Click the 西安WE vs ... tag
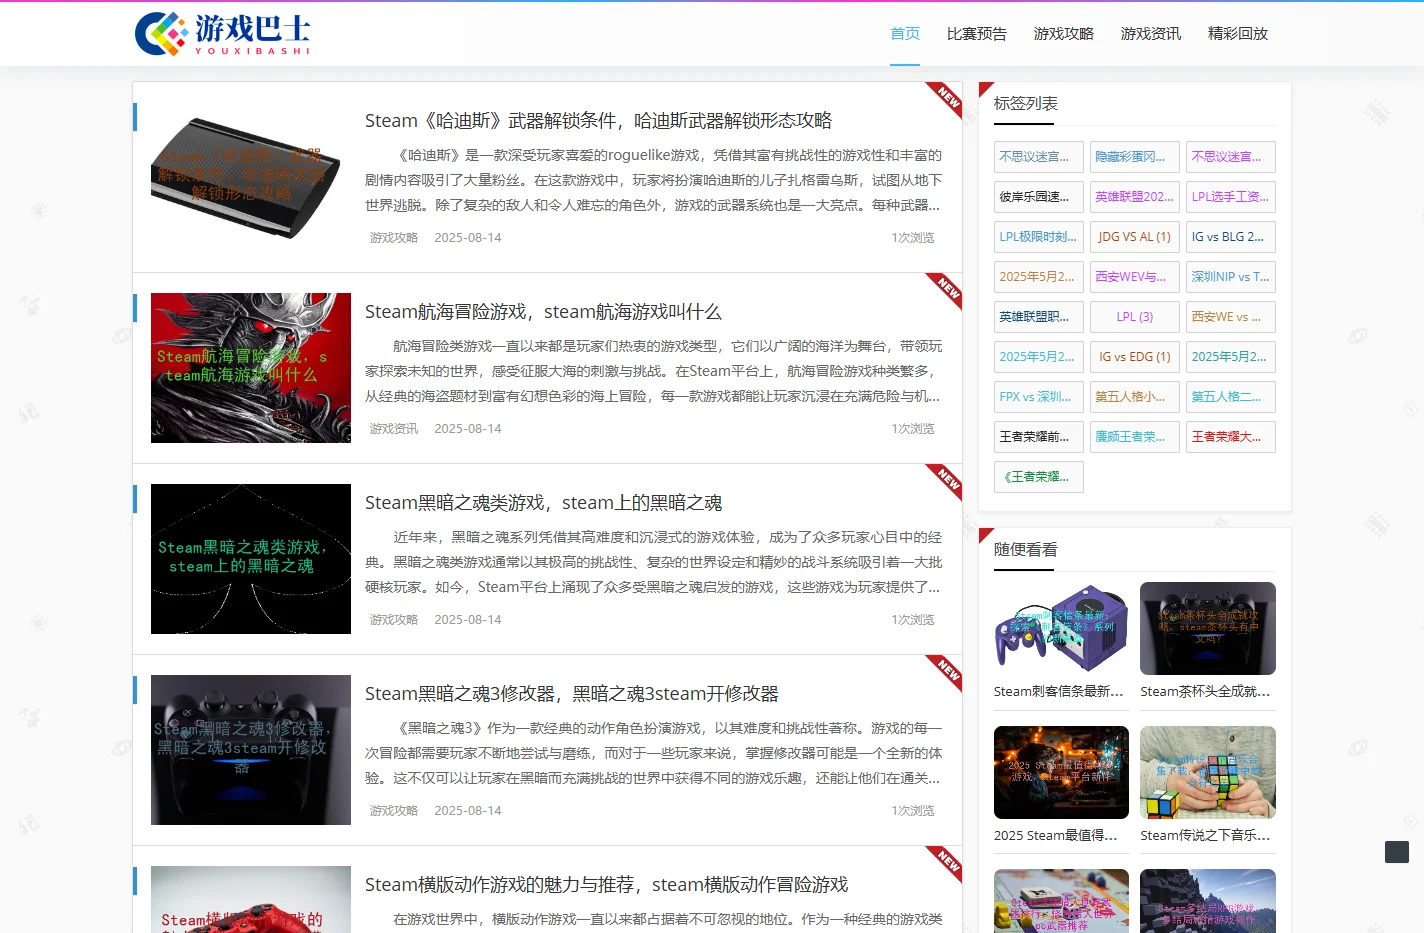 click(1230, 317)
